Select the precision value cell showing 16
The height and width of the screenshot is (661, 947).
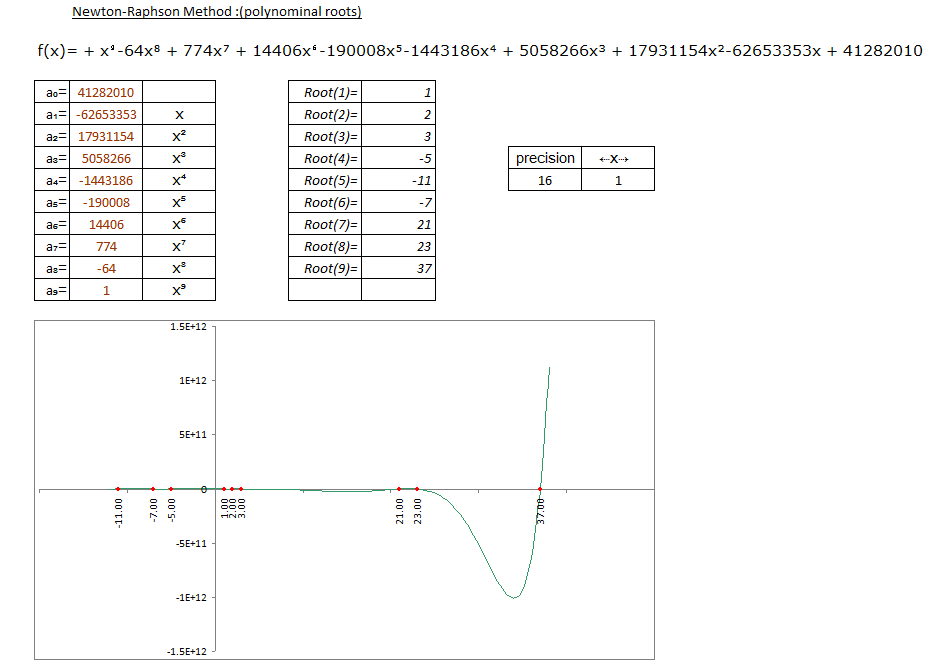pyautogui.click(x=545, y=180)
